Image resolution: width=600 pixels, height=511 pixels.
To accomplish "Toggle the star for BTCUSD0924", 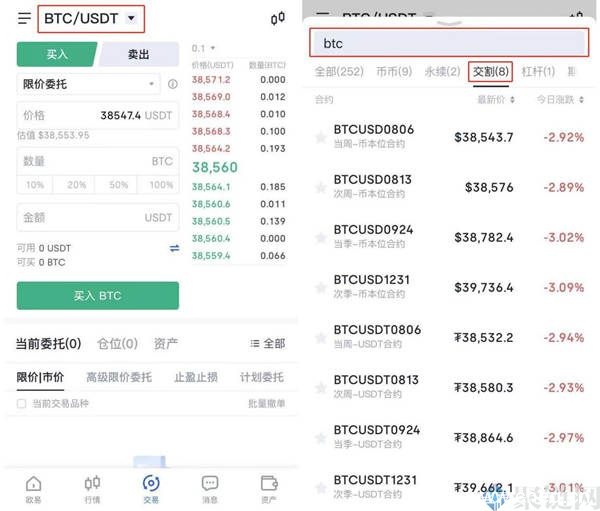I will click(321, 237).
